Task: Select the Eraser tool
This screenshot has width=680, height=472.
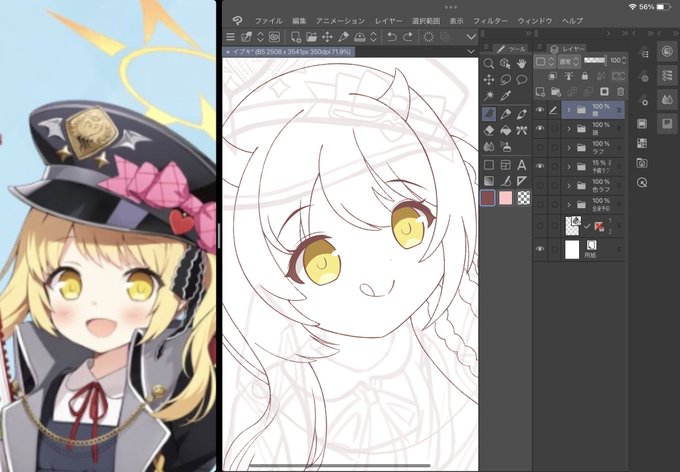Action: [489, 130]
